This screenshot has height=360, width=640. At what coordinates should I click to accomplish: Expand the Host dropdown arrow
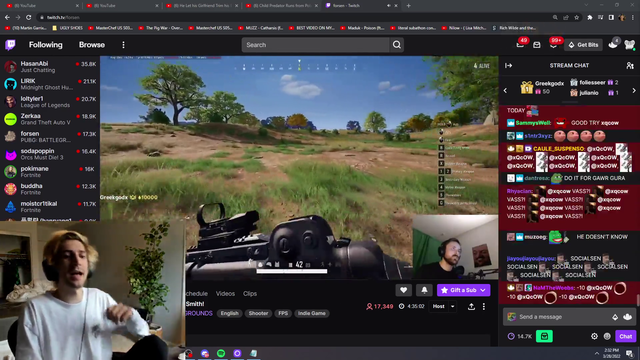(x=453, y=307)
